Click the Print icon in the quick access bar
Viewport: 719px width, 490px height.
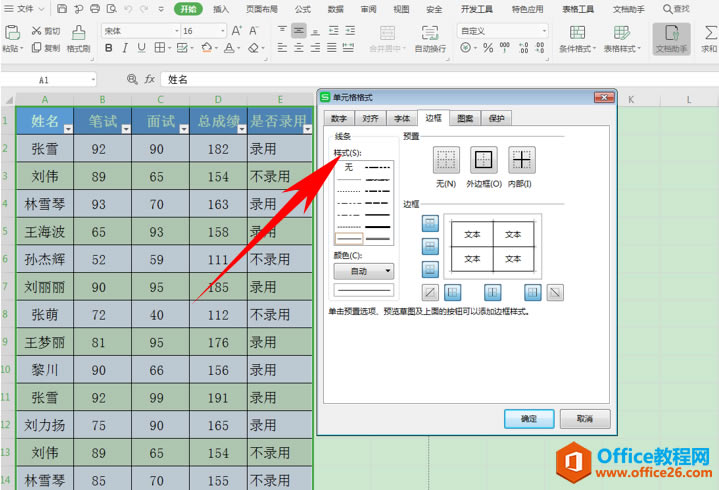[95, 8]
